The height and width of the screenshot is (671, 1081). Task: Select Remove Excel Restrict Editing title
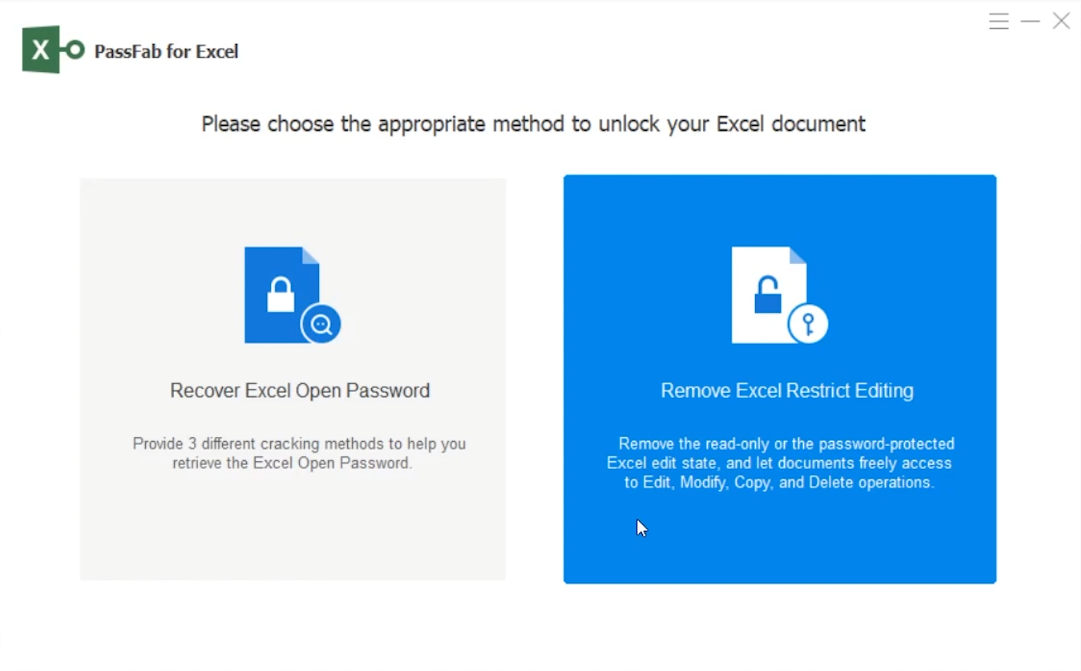point(787,391)
